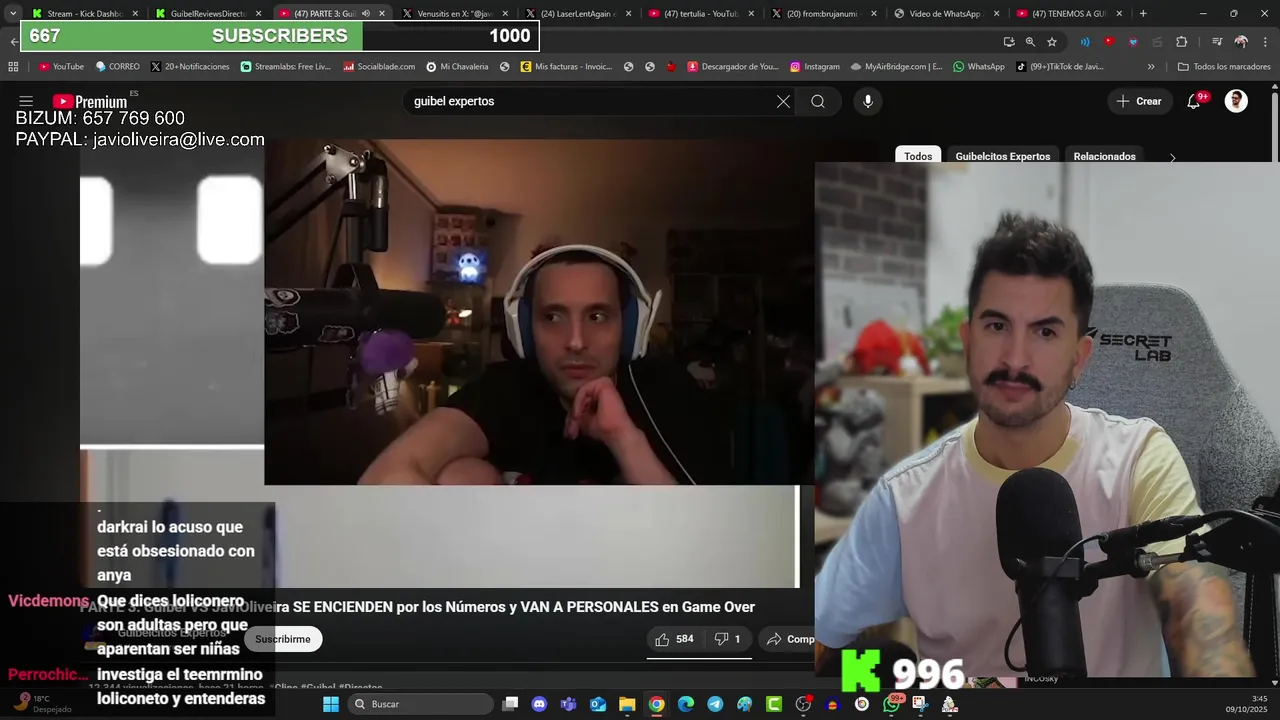Click the Windows Start button
Image resolution: width=1280 pixels, height=720 pixels.
click(331, 704)
